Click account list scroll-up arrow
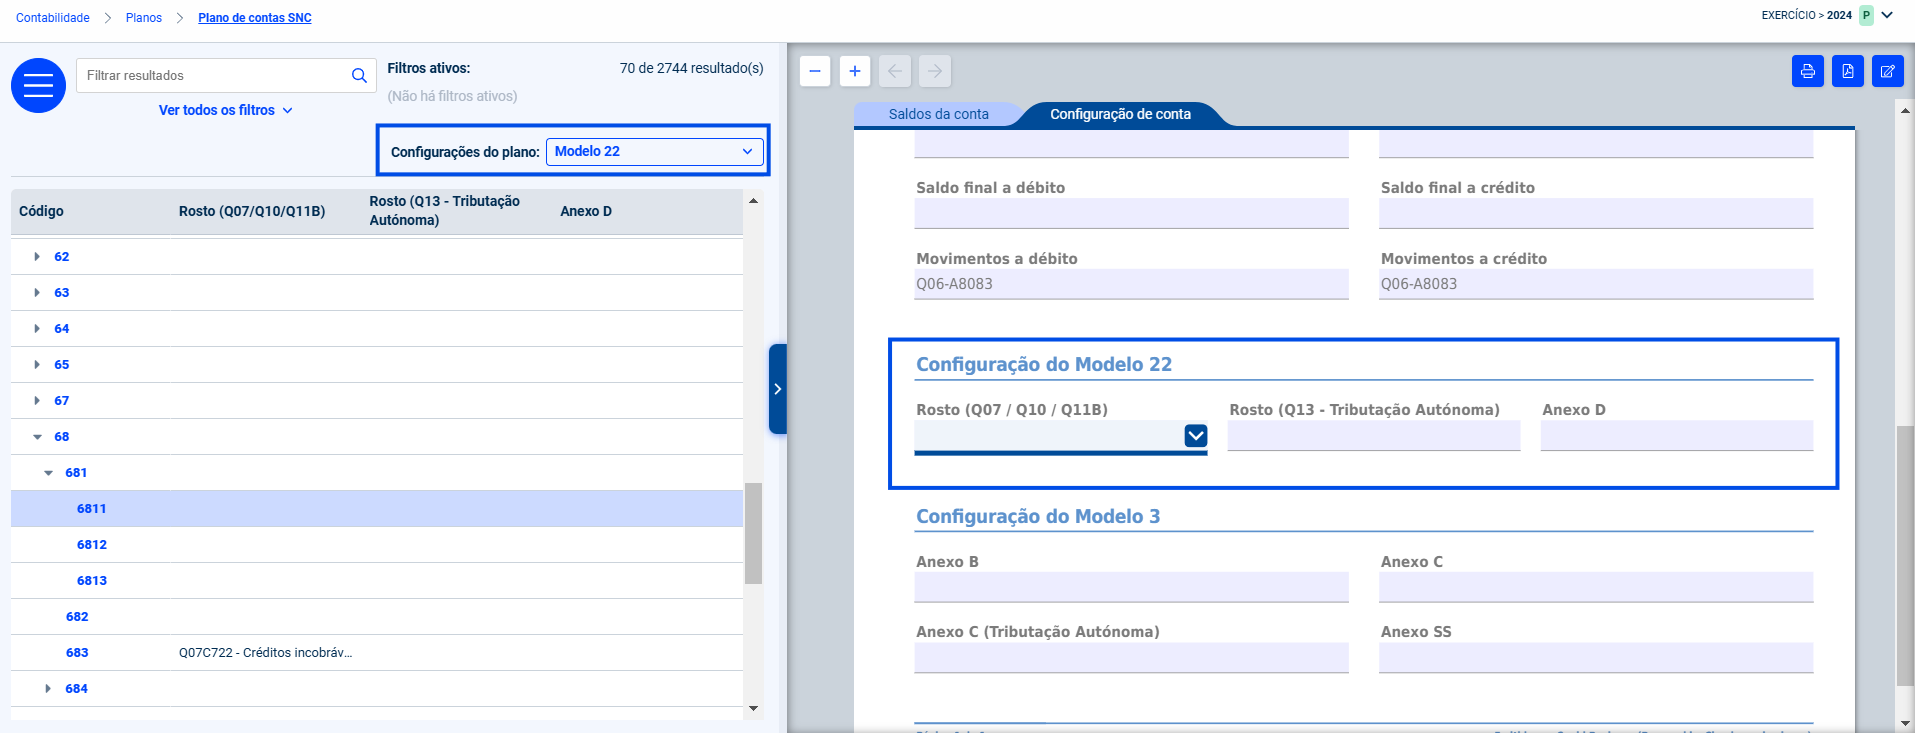Viewport: 1915px width, 733px height. pyautogui.click(x=754, y=201)
